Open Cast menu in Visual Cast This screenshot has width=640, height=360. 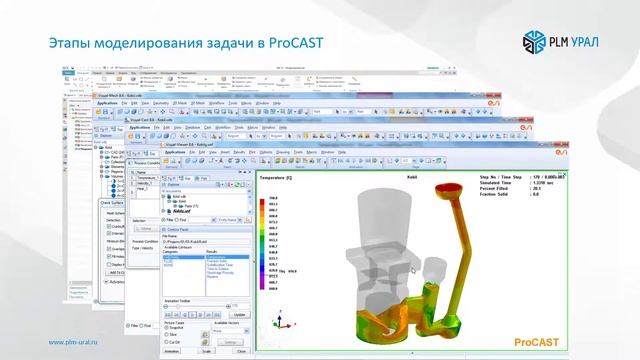[x=208, y=128]
